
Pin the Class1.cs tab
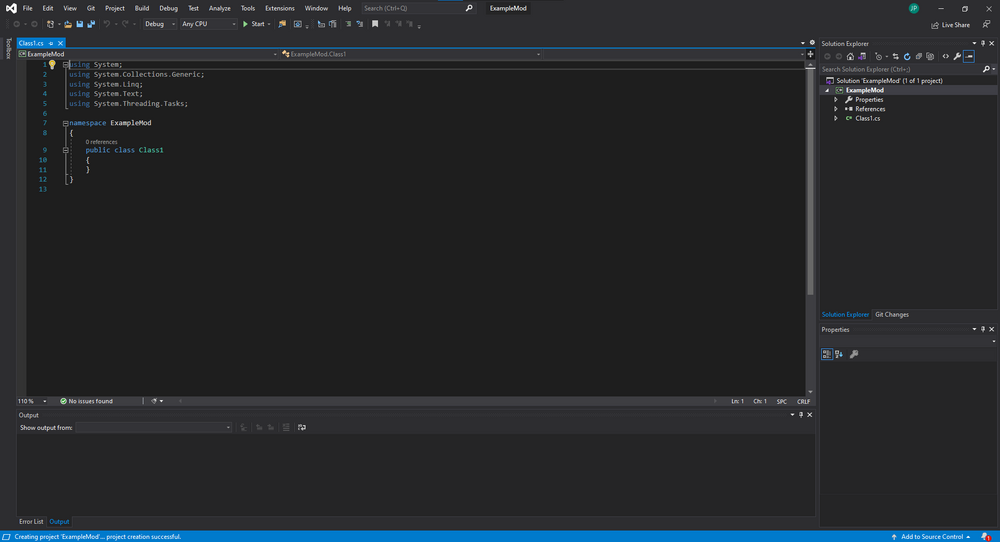click(51, 43)
